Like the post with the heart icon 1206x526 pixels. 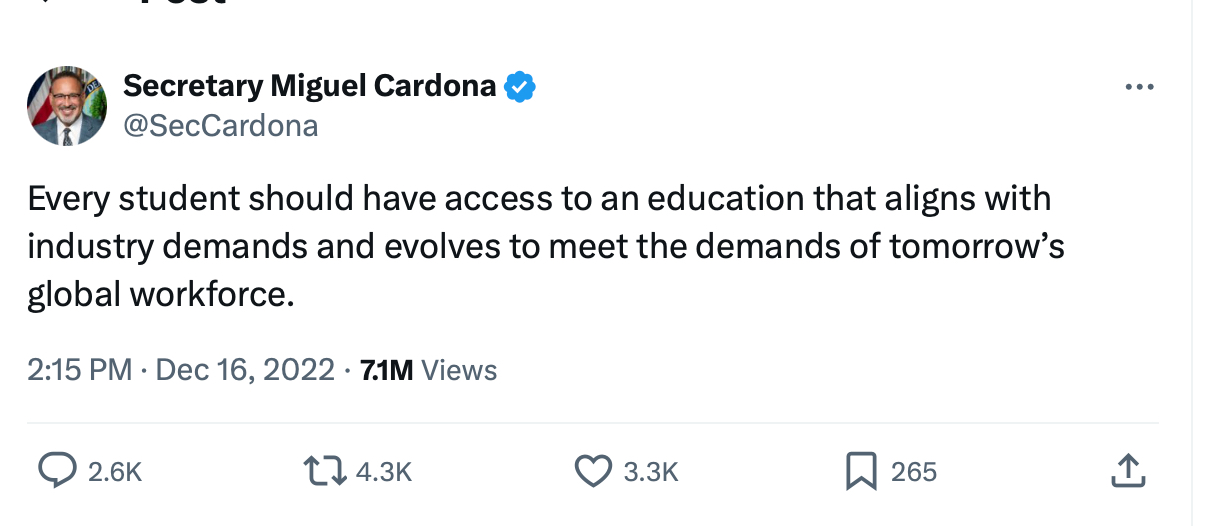(x=593, y=470)
